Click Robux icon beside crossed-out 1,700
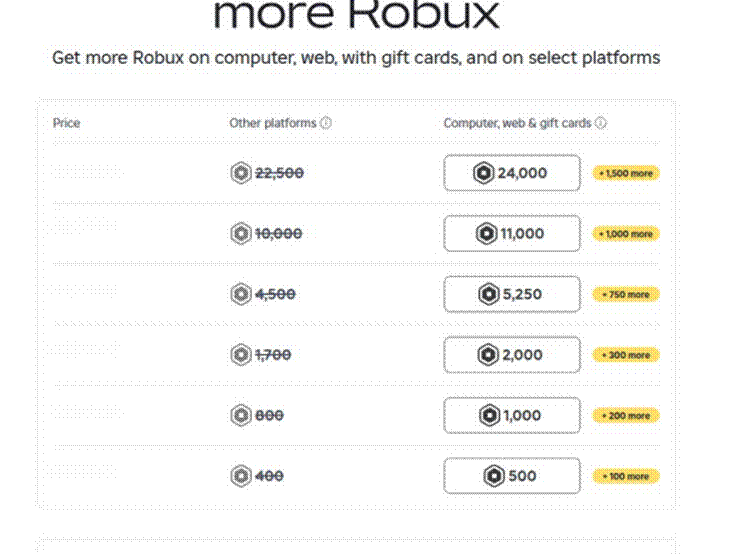 point(241,354)
